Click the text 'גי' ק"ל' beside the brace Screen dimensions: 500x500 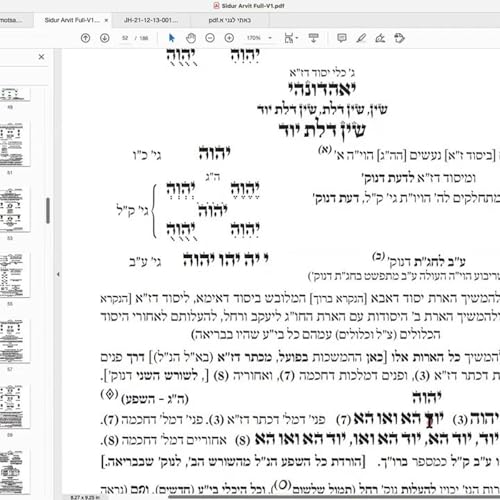(132, 211)
